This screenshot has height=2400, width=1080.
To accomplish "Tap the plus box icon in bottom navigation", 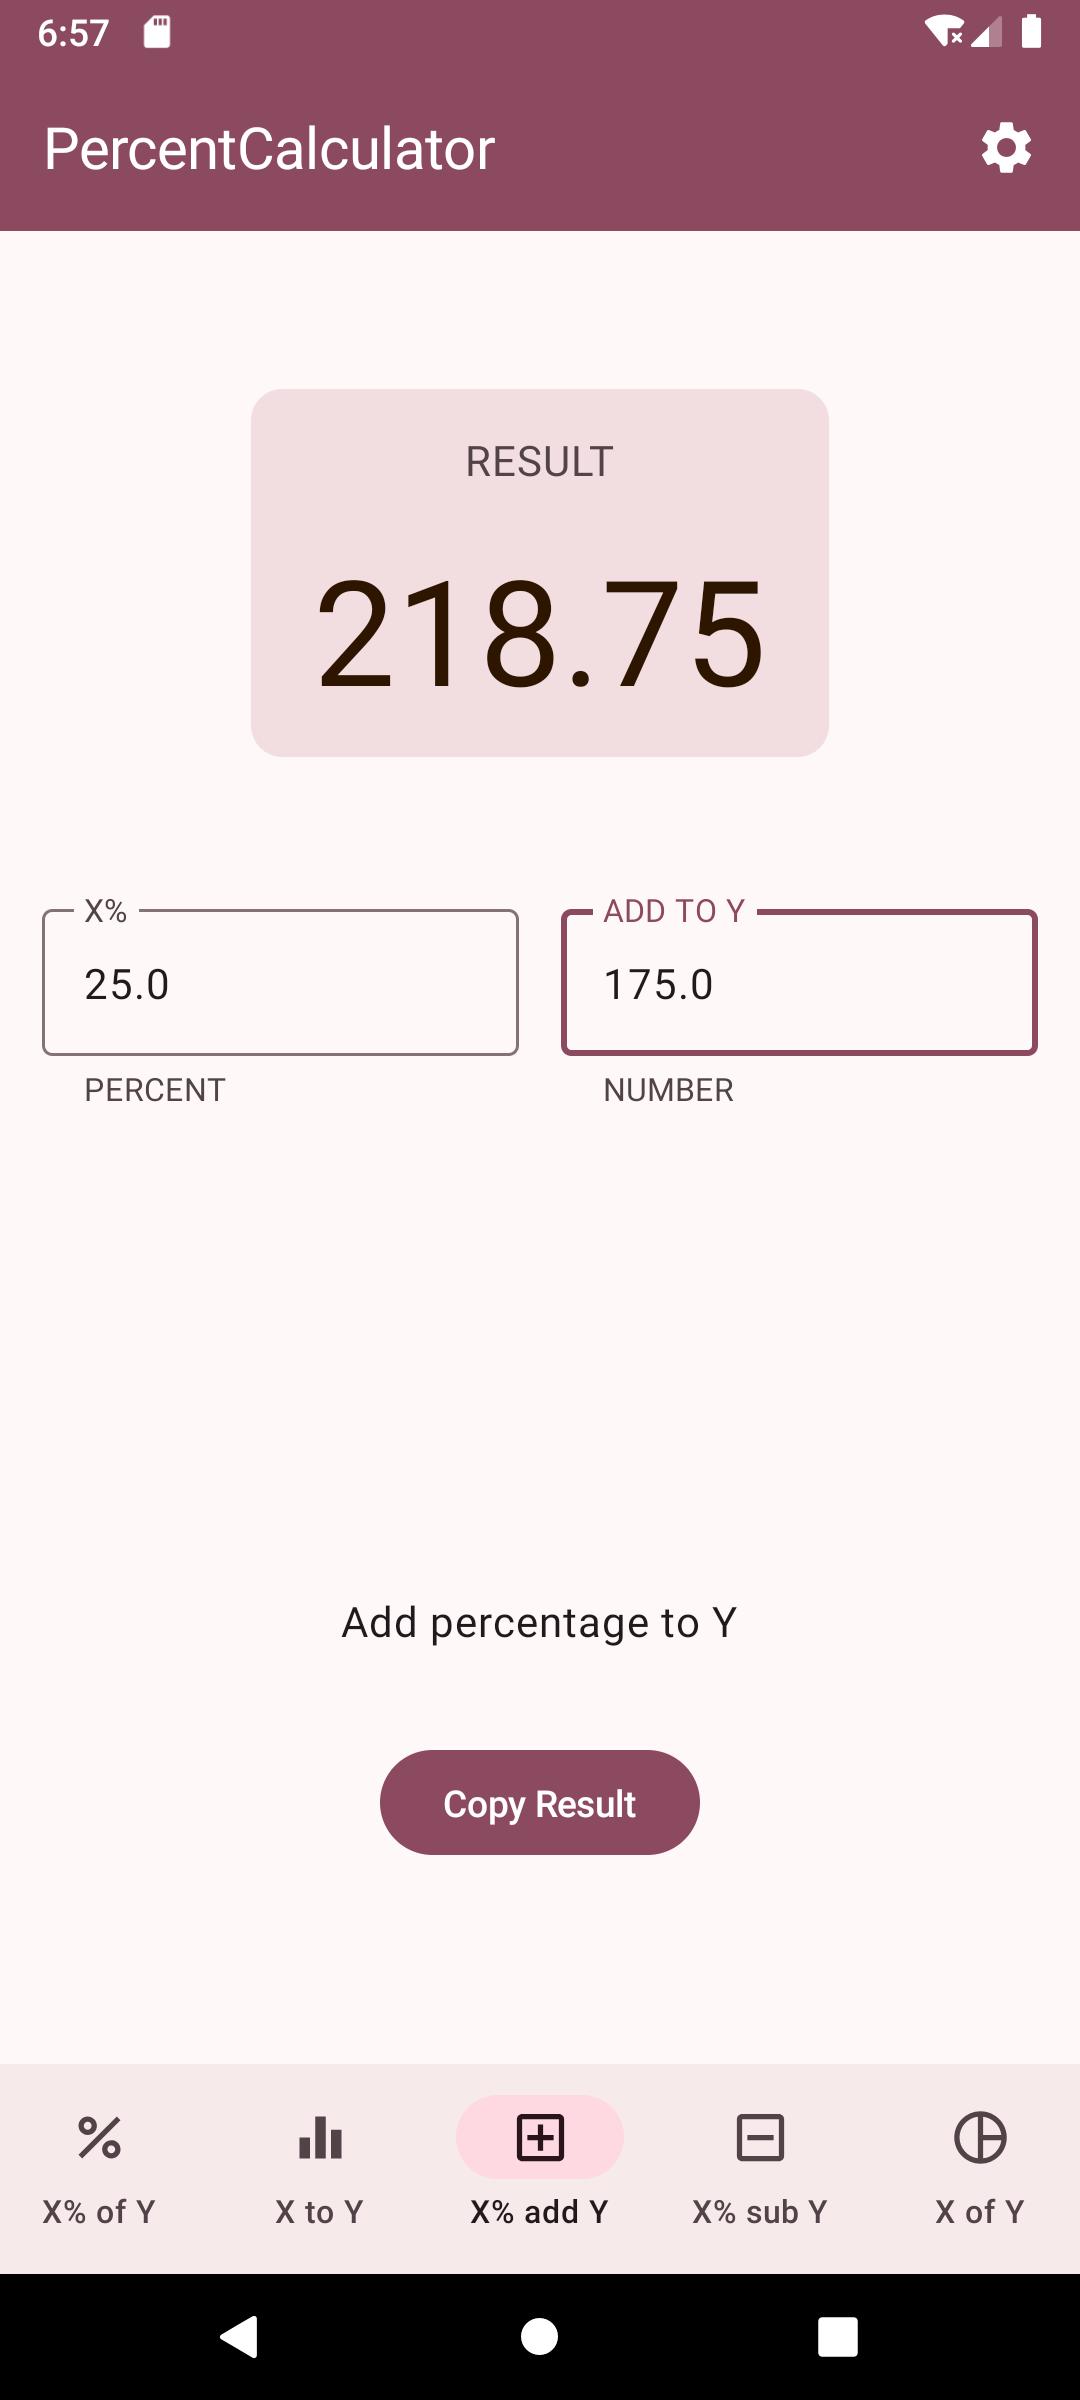I will (x=540, y=2138).
